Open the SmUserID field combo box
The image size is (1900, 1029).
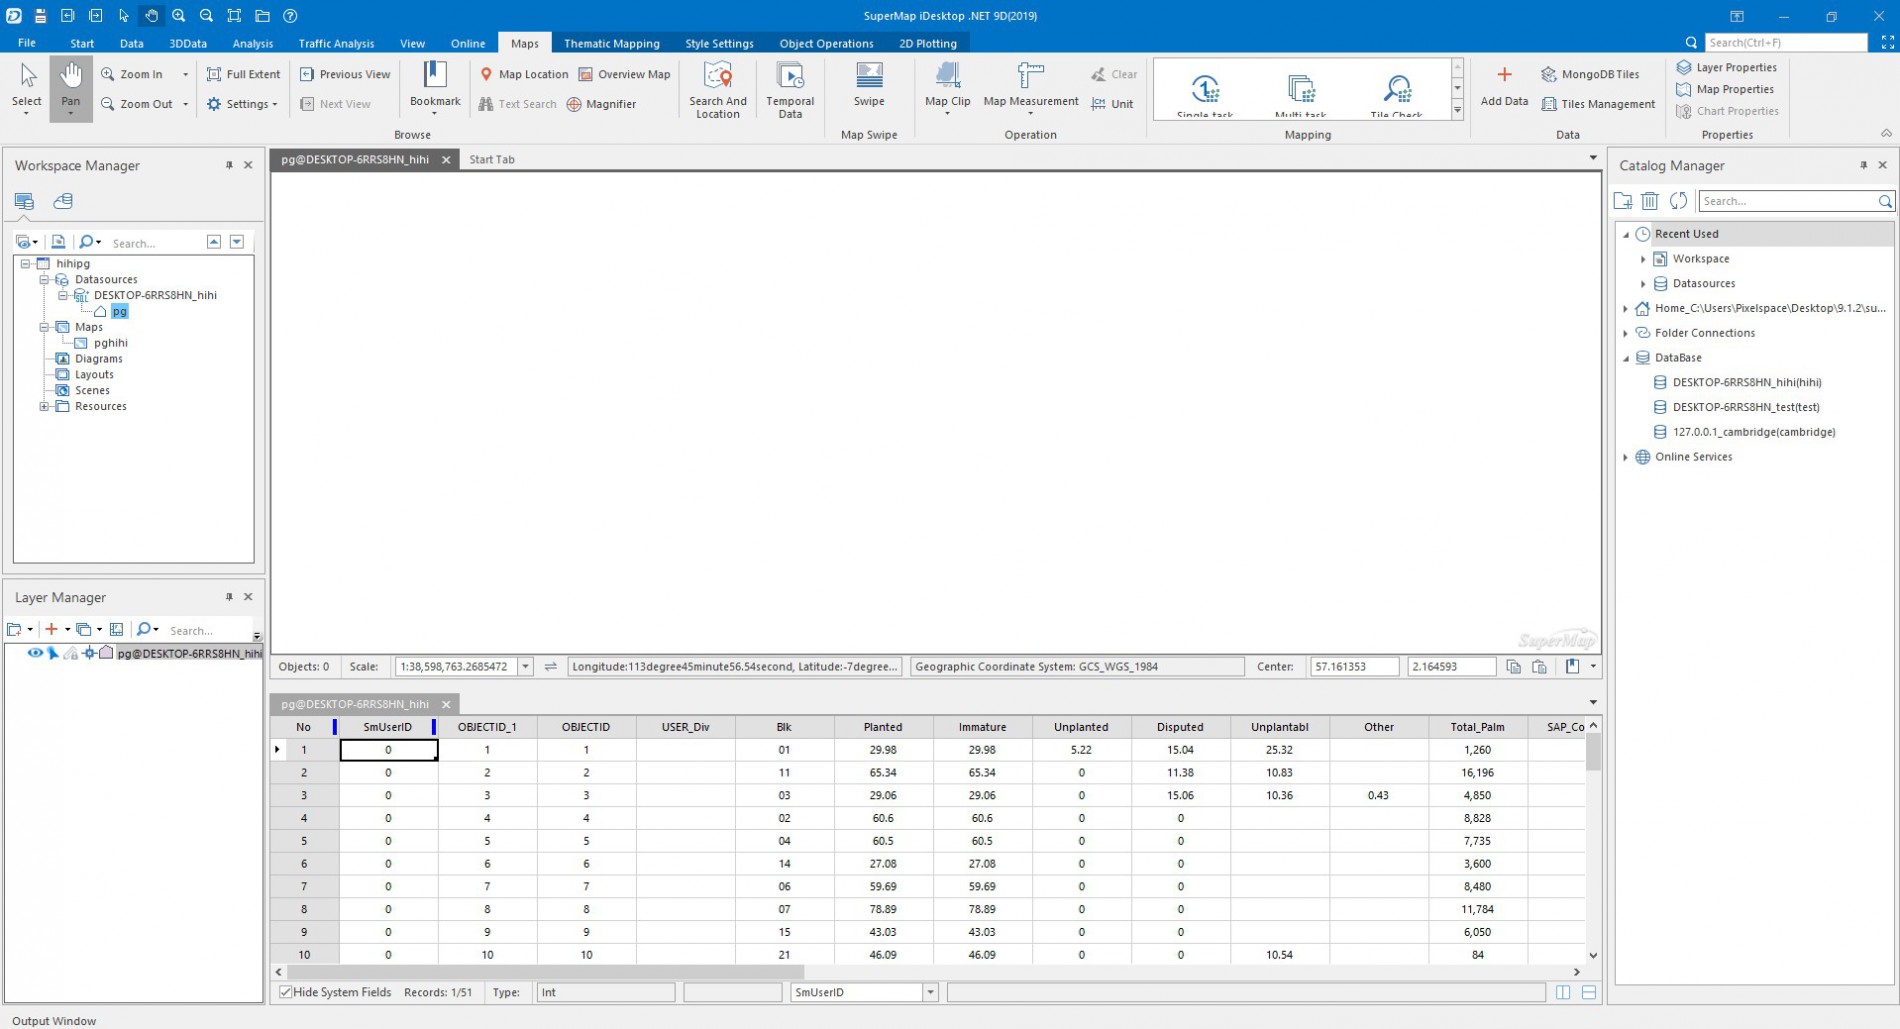[864, 992]
